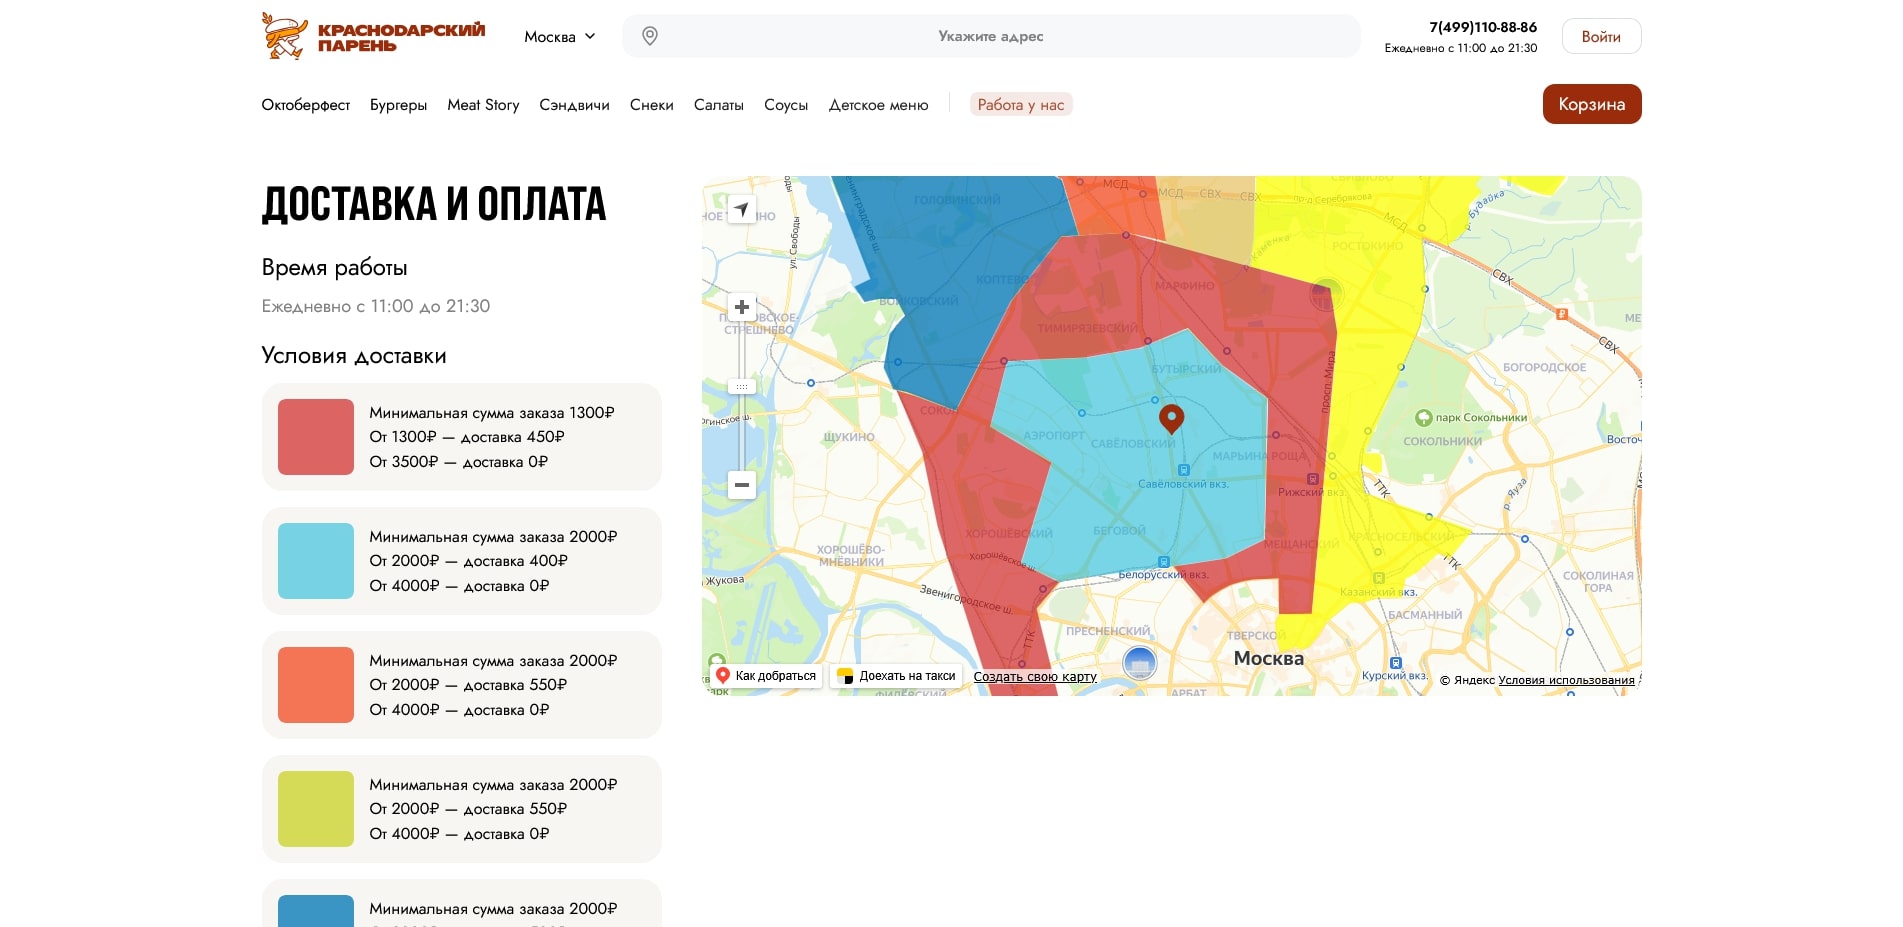This screenshot has width=1903, height=927.
Task: Click the red delivery zone color swatch
Action: coord(316,437)
